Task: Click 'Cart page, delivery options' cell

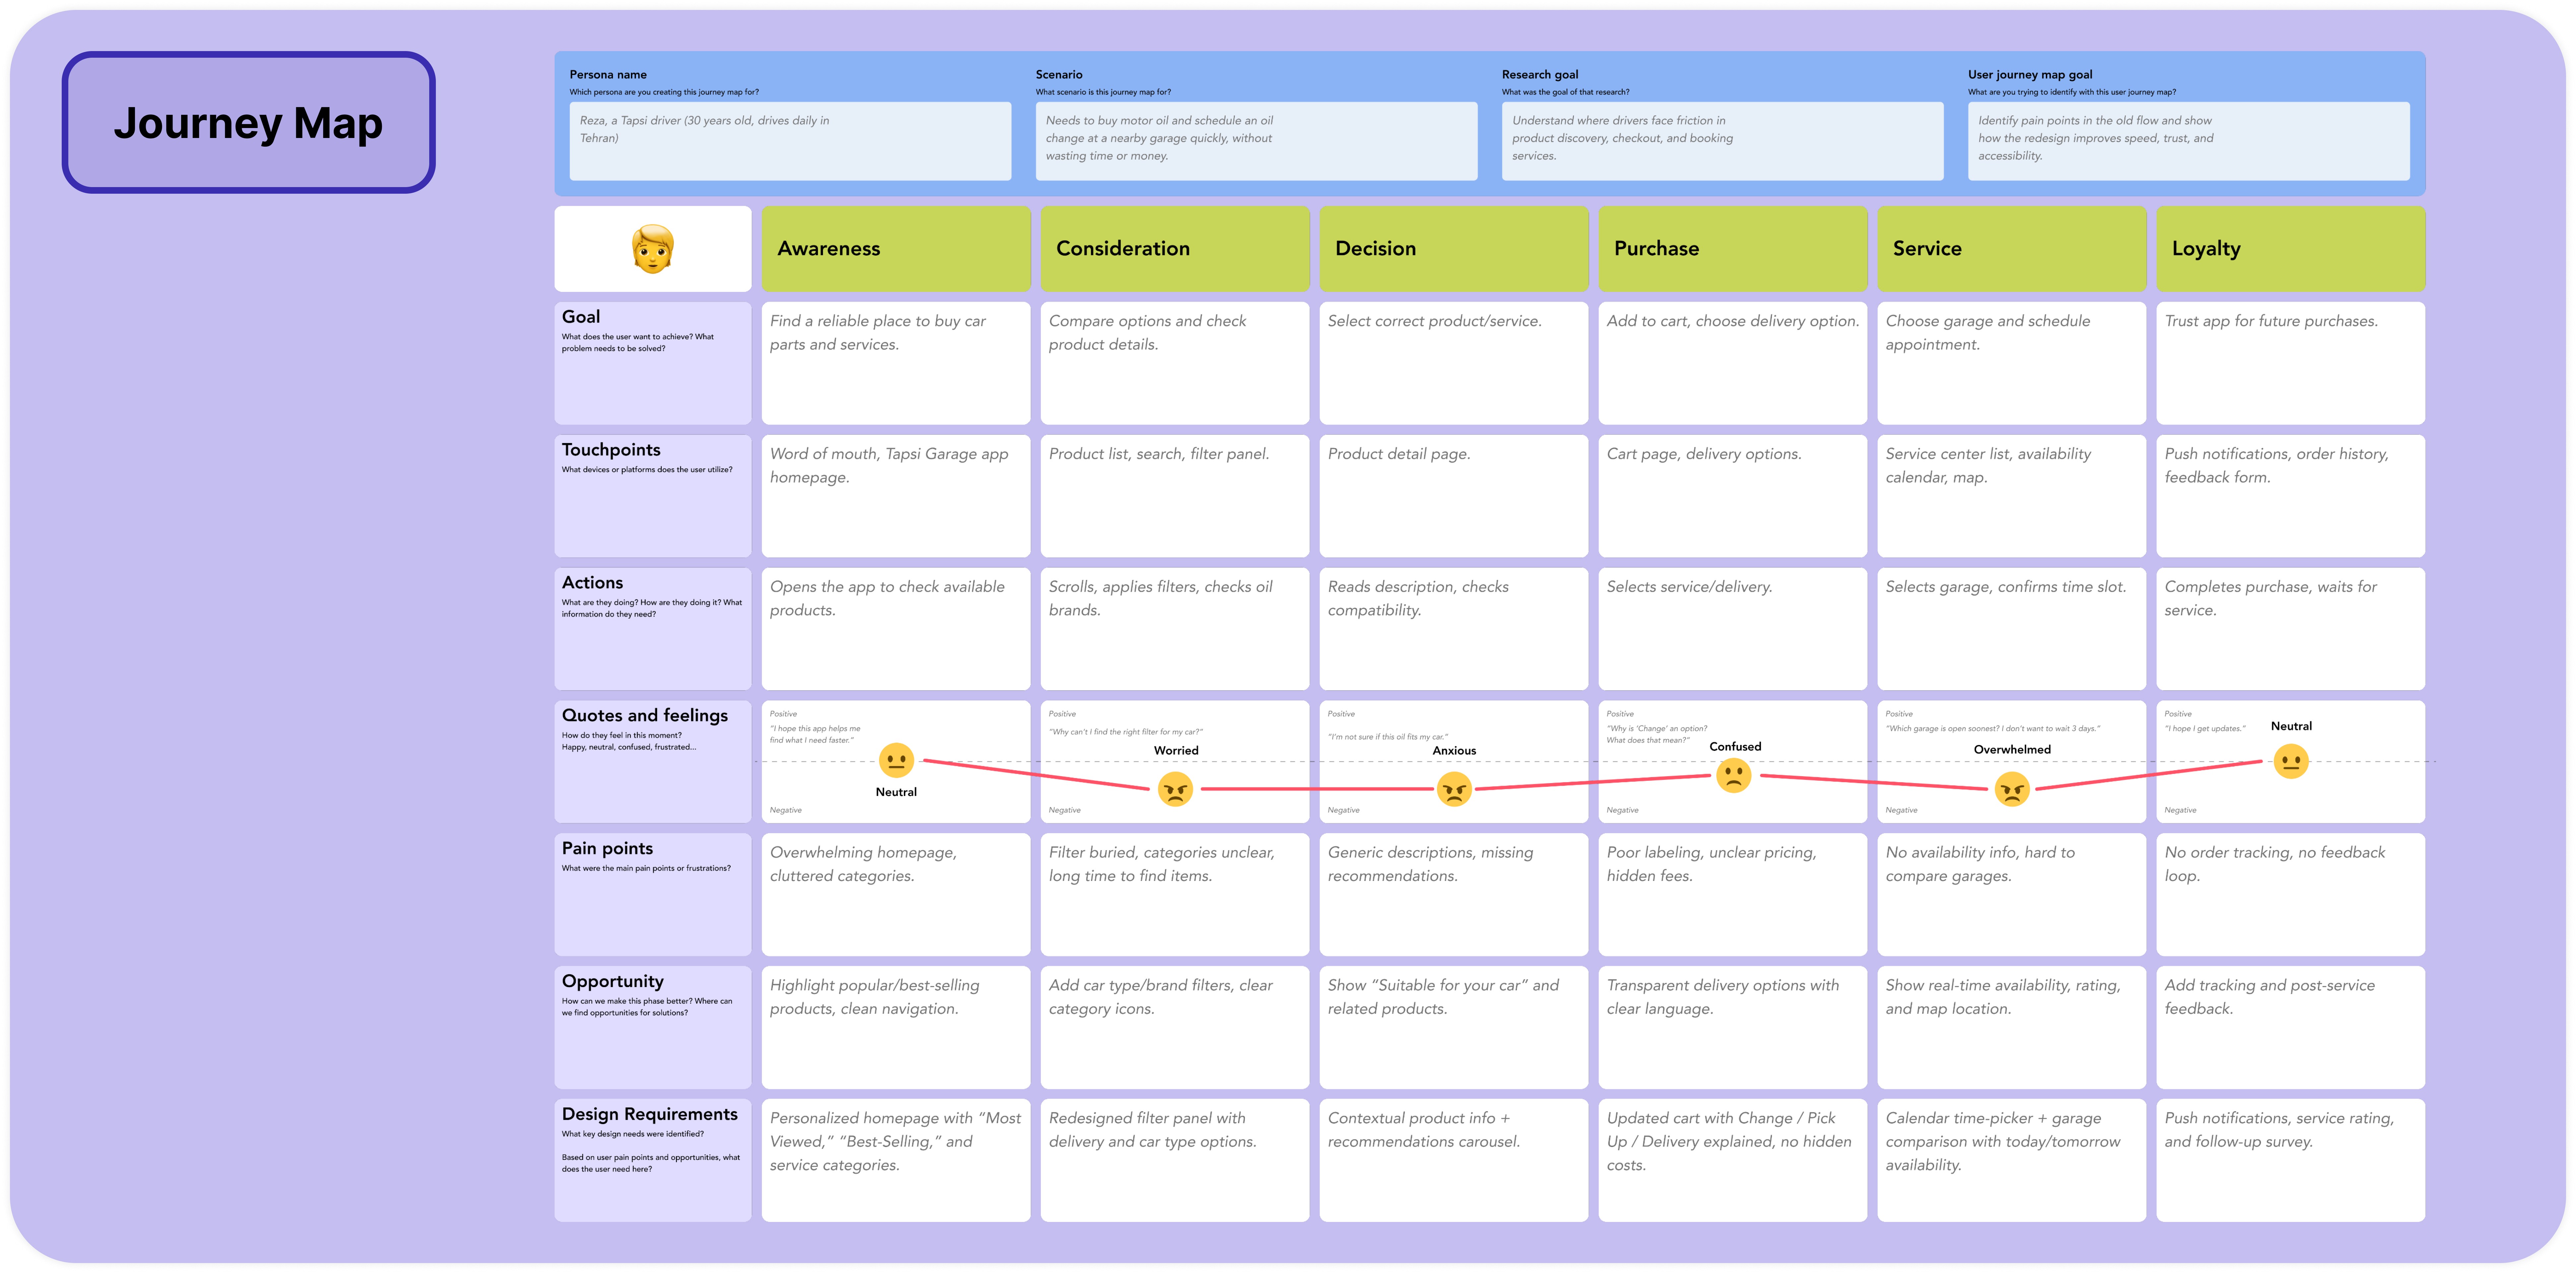Action: coord(1733,496)
